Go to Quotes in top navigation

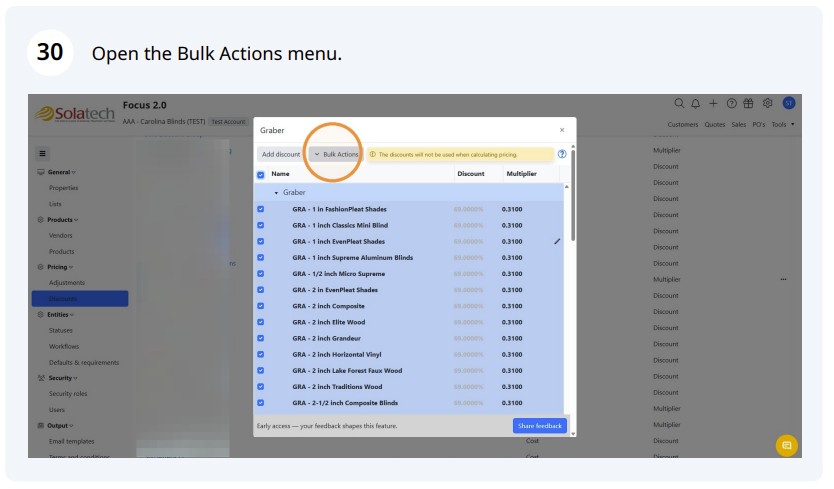click(x=714, y=125)
